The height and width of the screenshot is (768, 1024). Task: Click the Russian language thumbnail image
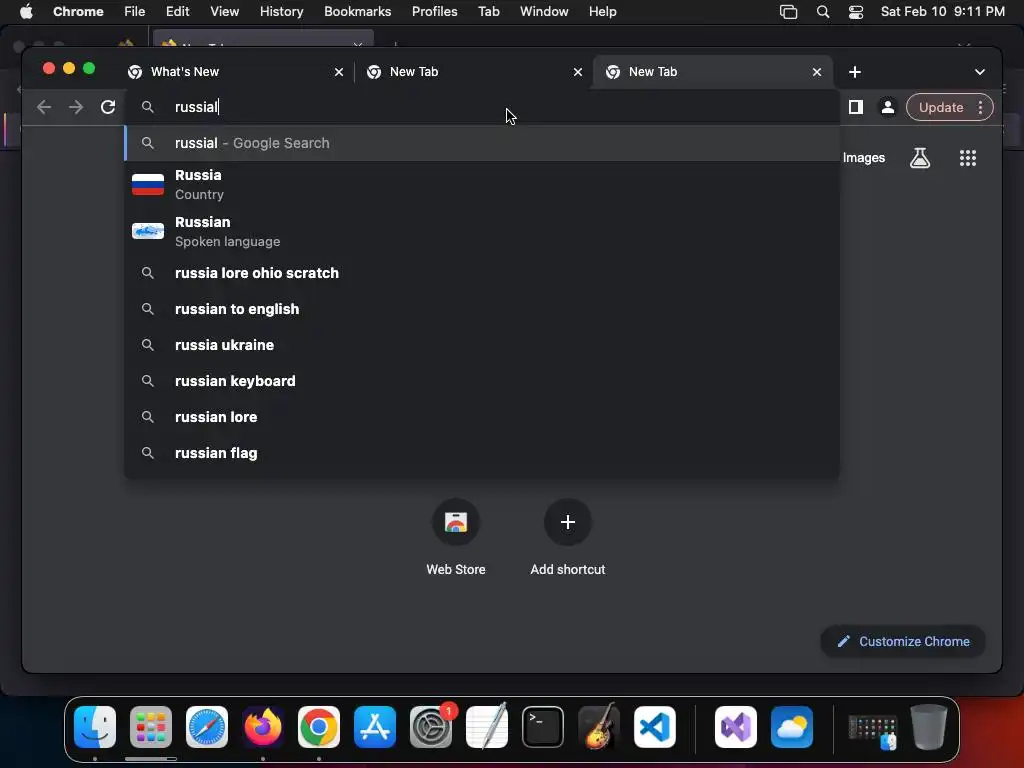pyautogui.click(x=148, y=231)
